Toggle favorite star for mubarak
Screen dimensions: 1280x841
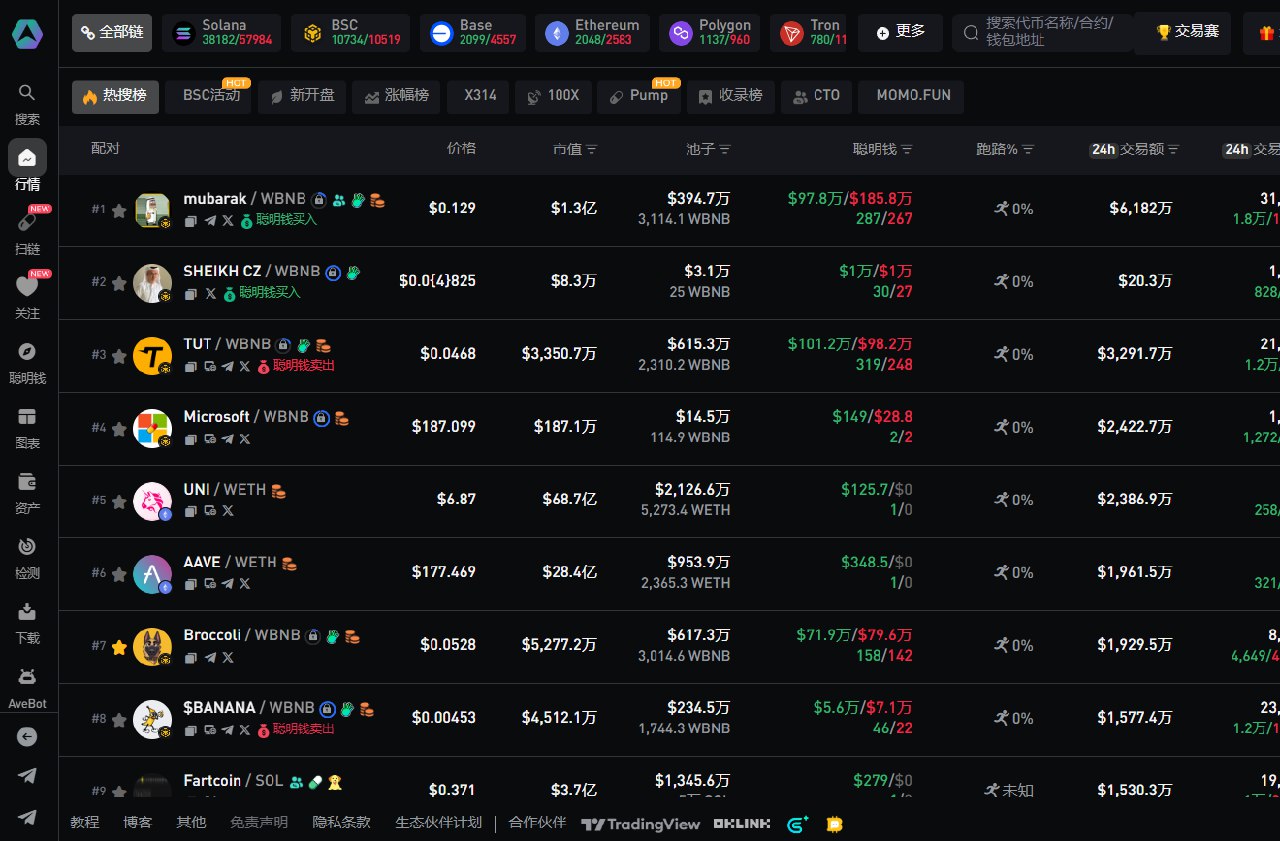[x=119, y=210]
